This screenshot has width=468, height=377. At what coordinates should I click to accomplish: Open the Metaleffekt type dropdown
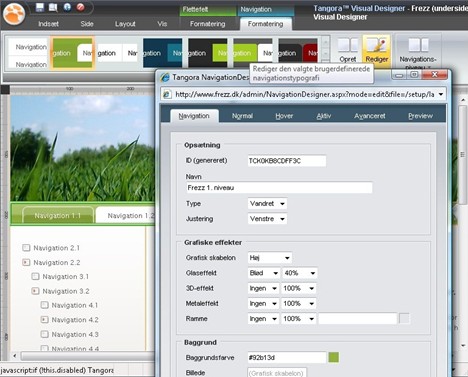point(263,304)
